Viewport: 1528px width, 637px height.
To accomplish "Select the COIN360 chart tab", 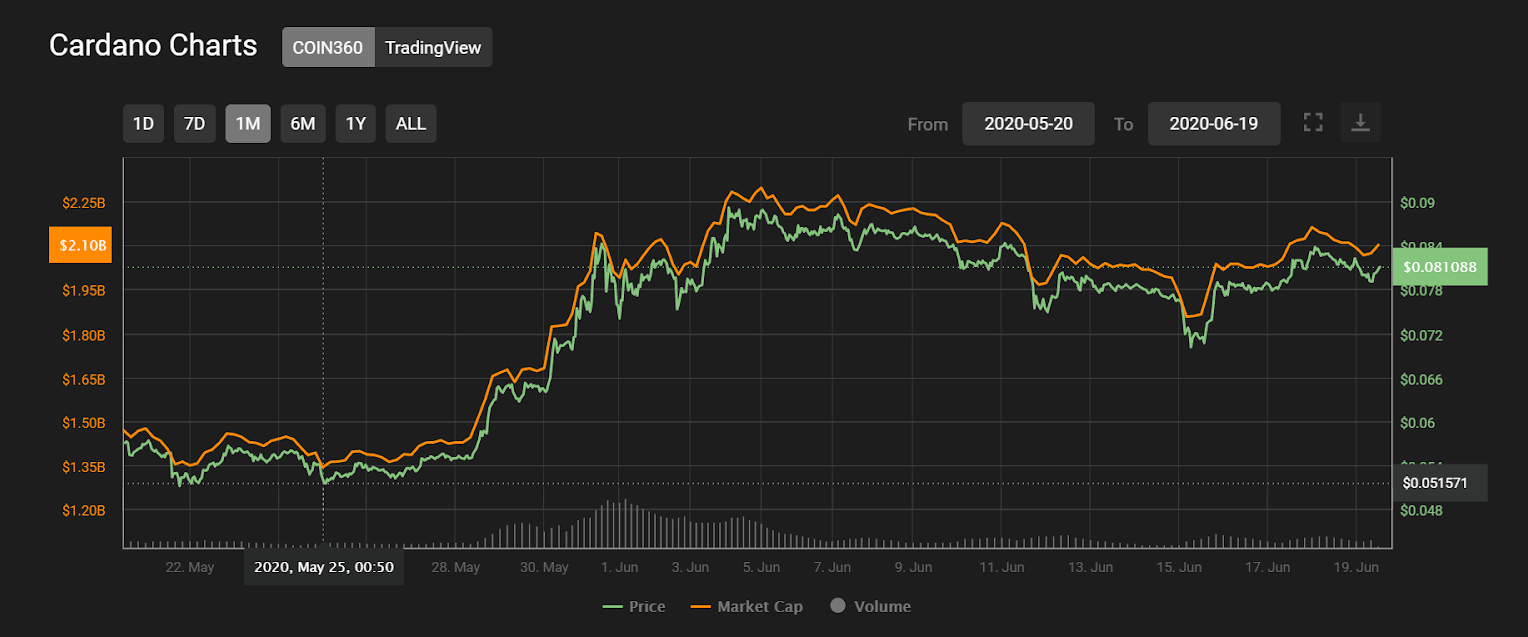I will coord(328,47).
